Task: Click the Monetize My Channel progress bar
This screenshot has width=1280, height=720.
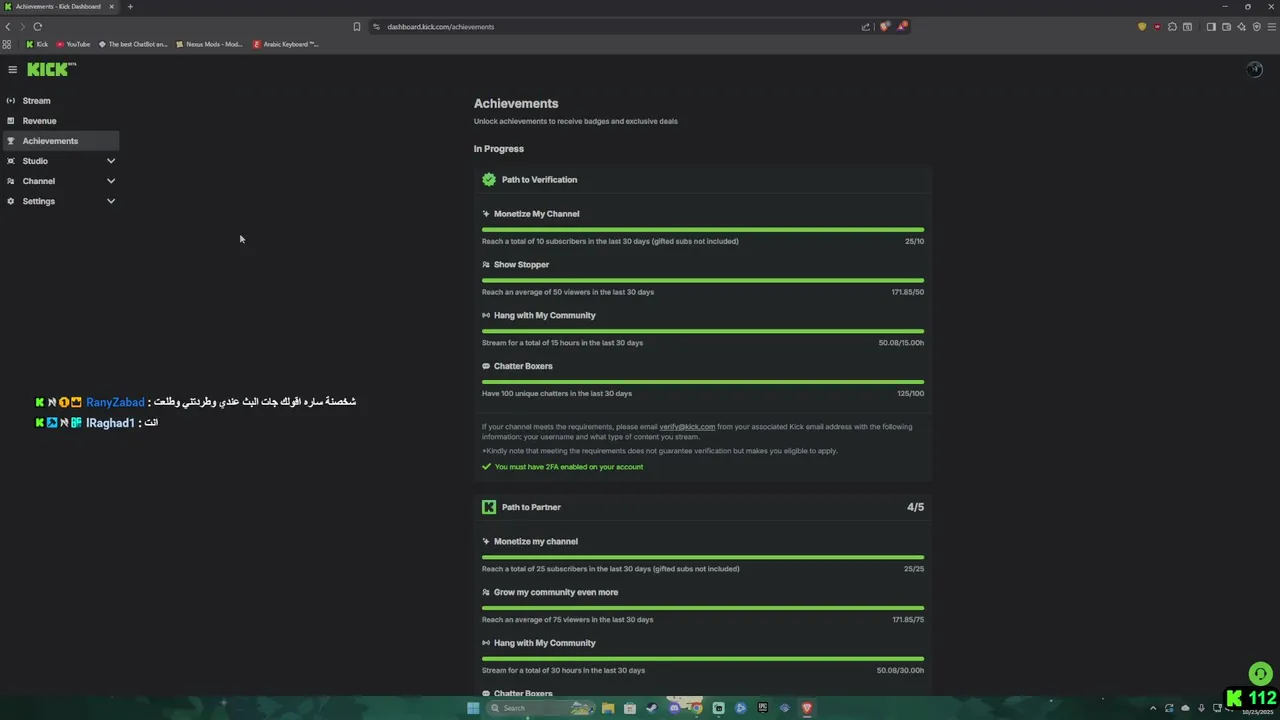Action: pos(703,230)
